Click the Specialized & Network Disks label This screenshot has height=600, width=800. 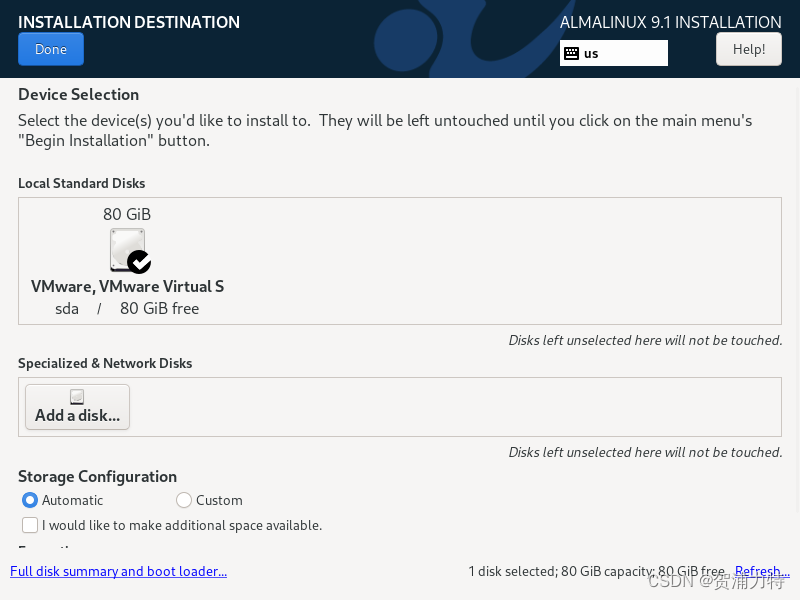point(105,363)
